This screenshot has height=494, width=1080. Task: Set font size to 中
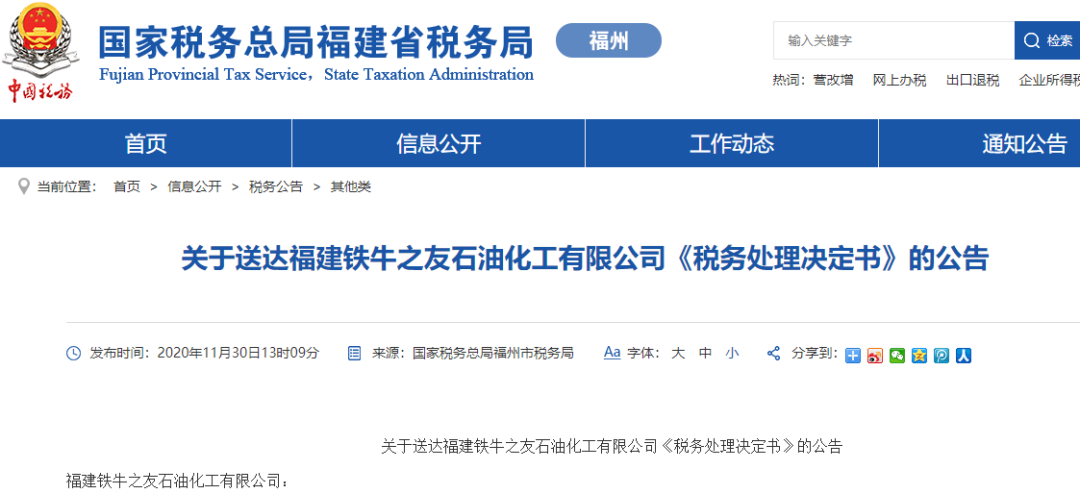point(705,354)
